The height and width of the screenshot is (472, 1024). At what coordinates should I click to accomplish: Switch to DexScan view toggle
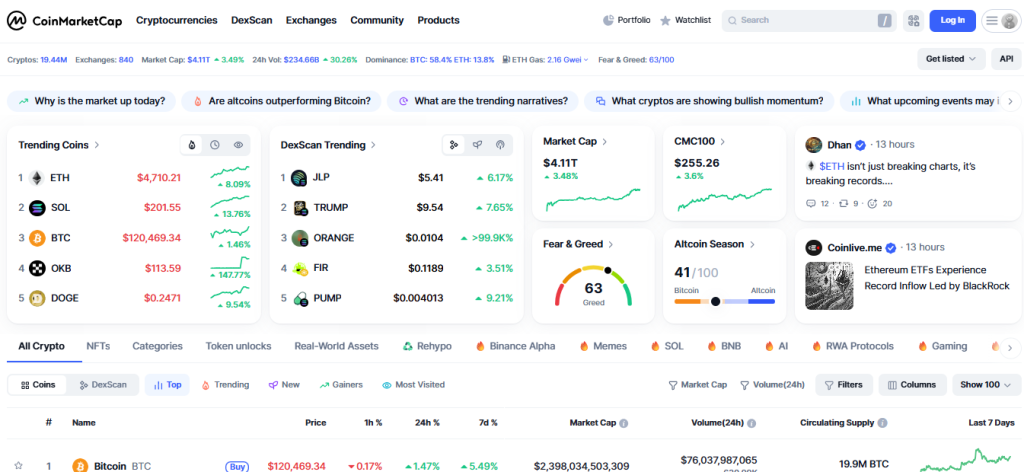click(x=103, y=385)
